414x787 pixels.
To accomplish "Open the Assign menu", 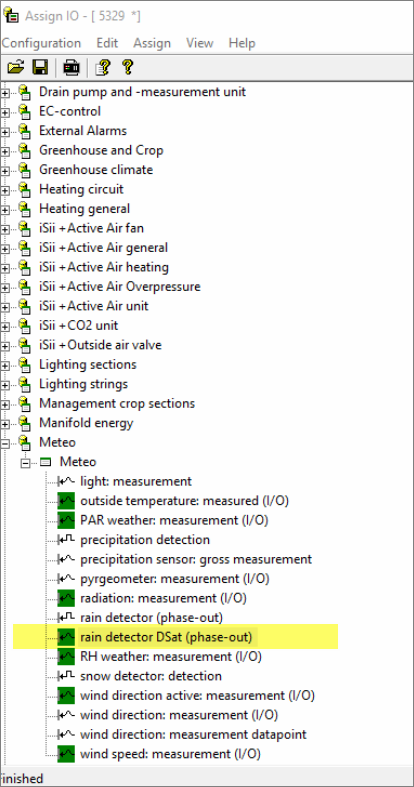I will [152, 43].
